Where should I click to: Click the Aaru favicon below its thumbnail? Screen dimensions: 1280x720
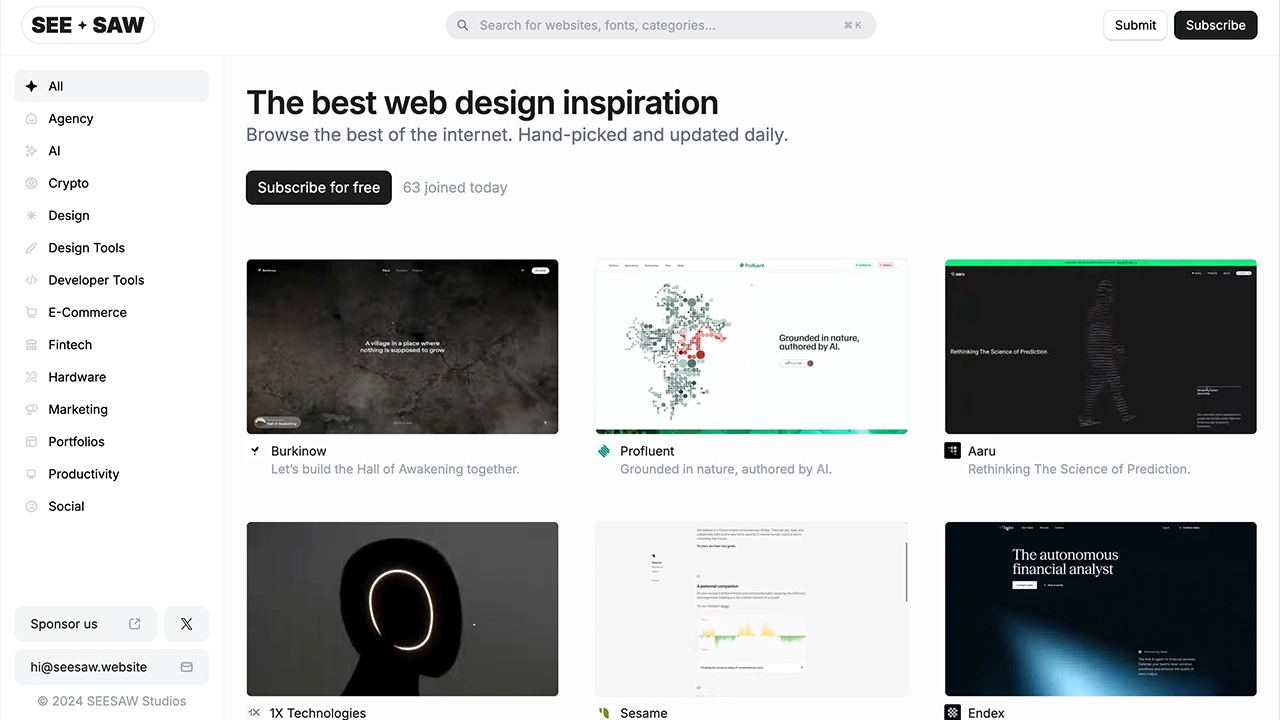click(952, 451)
